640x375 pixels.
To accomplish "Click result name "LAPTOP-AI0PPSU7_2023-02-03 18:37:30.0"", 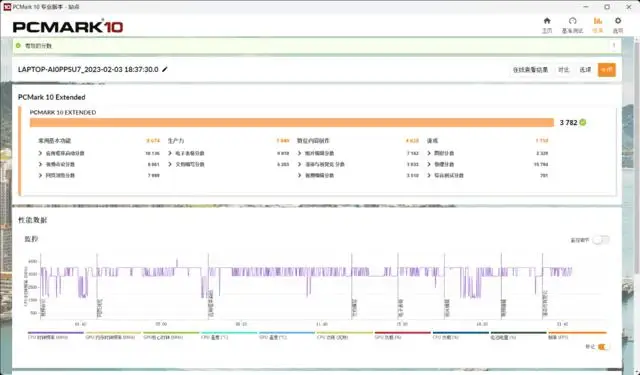I will pyautogui.click(x=88, y=69).
